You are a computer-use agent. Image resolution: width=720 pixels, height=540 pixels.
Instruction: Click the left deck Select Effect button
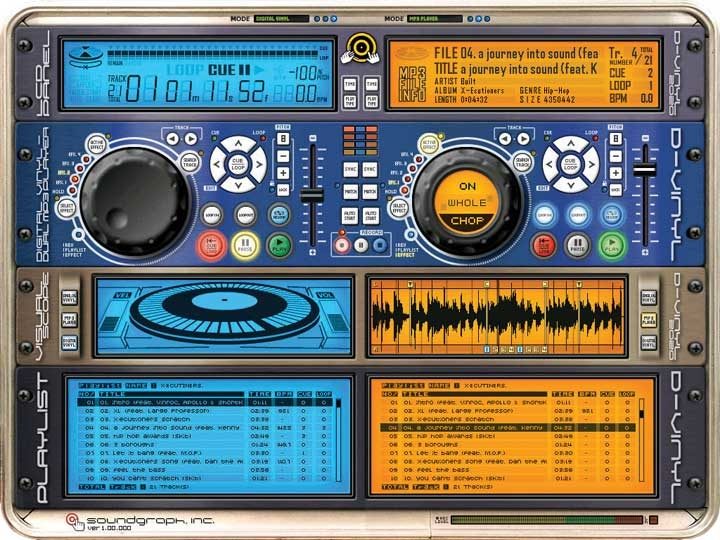coord(67,208)
